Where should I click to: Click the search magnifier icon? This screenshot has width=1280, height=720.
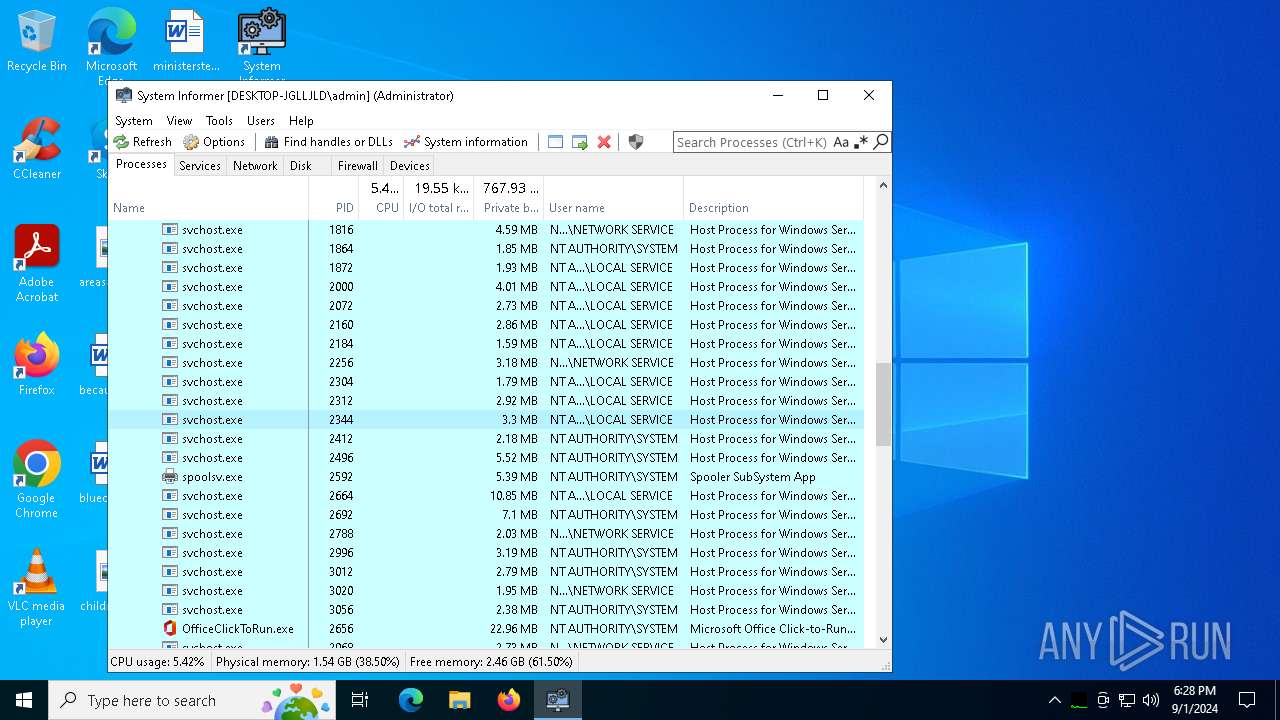click(881, 142)
